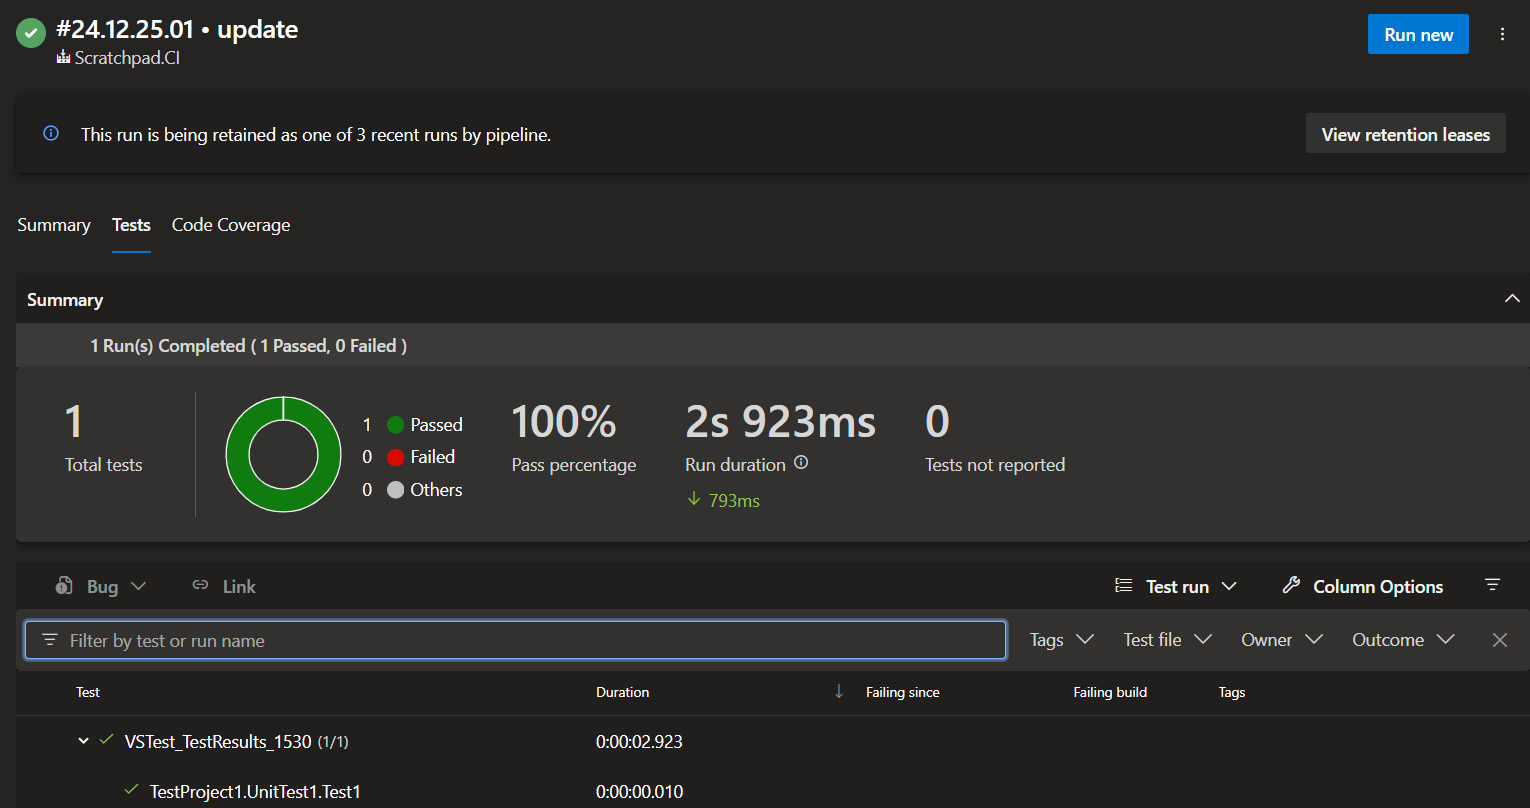Click the 0:00:02.923 duration value
Screen dimensions: 1530x808
coord(639,741)
